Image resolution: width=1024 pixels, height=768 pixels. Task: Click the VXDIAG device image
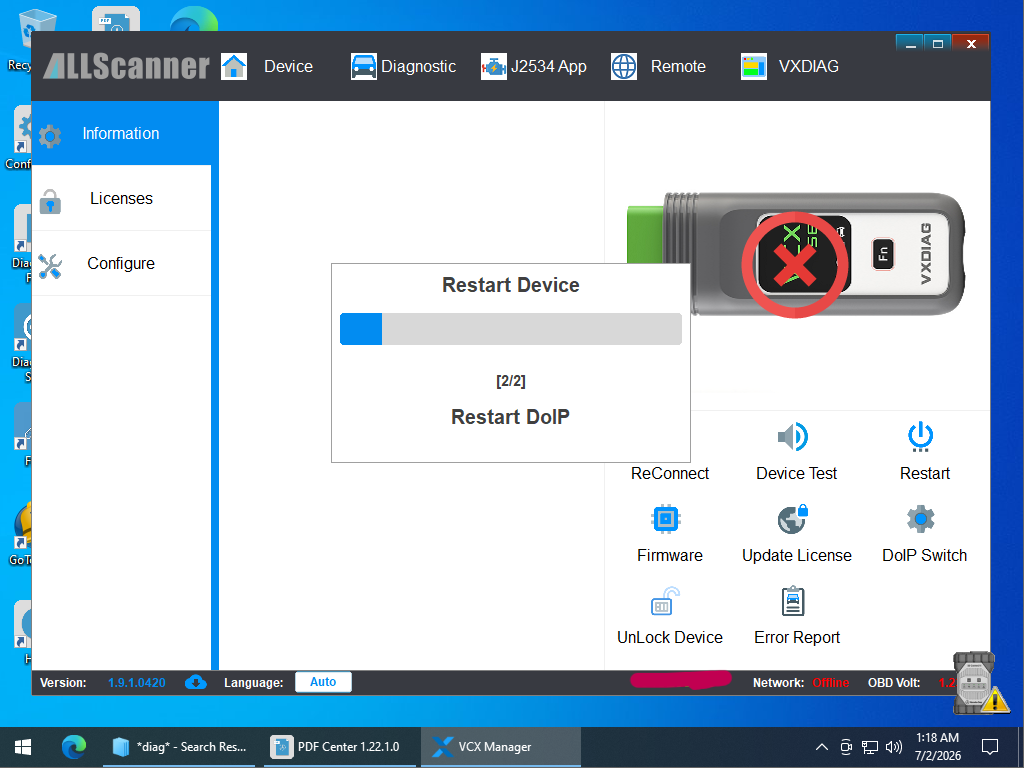(x=795, y=254)
